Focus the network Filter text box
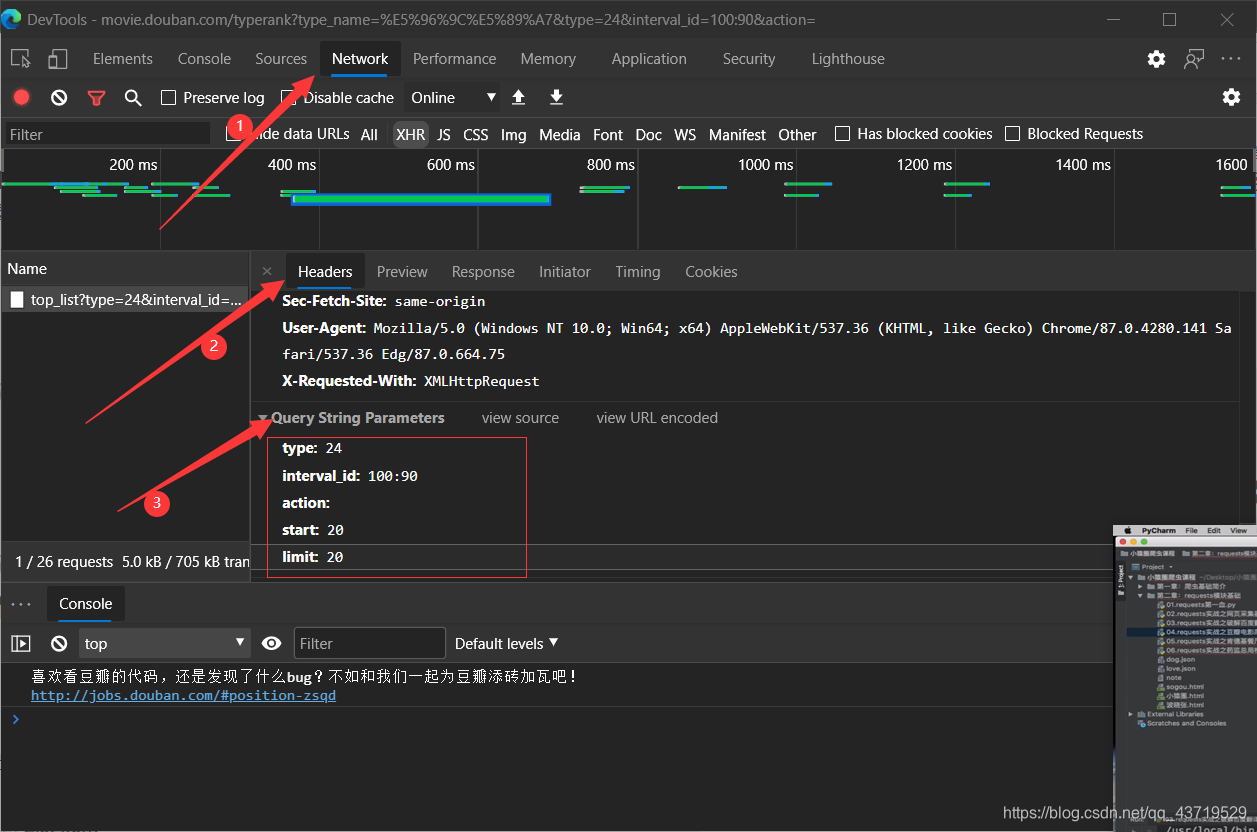The image size is (1257, 832). click(x=107, y=134)
